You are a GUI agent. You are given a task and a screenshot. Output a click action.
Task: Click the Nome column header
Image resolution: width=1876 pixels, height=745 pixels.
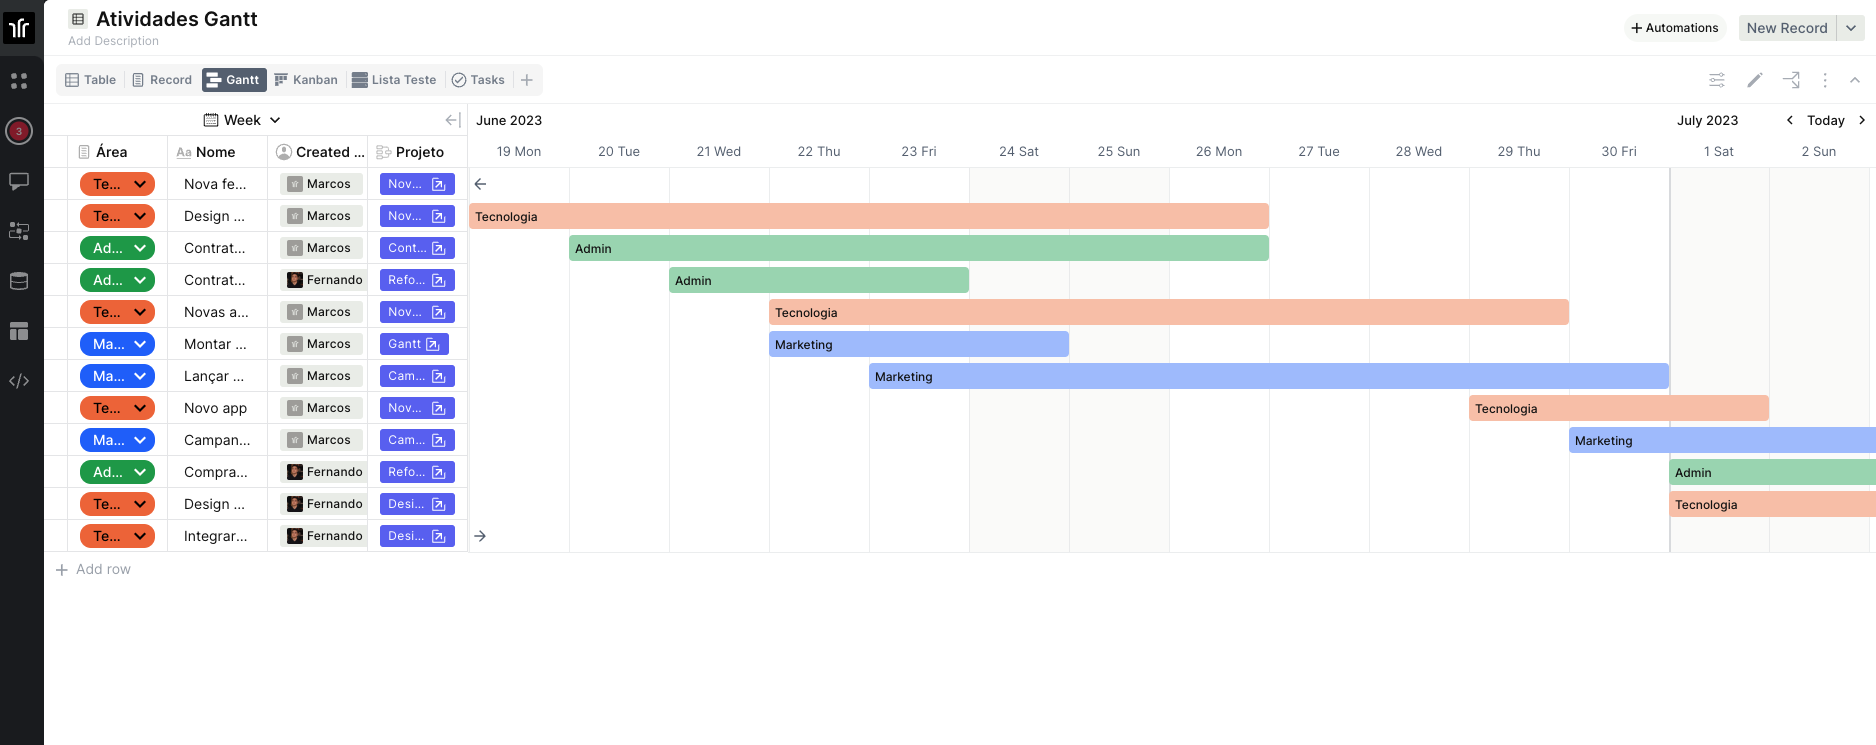pos(217,152)
